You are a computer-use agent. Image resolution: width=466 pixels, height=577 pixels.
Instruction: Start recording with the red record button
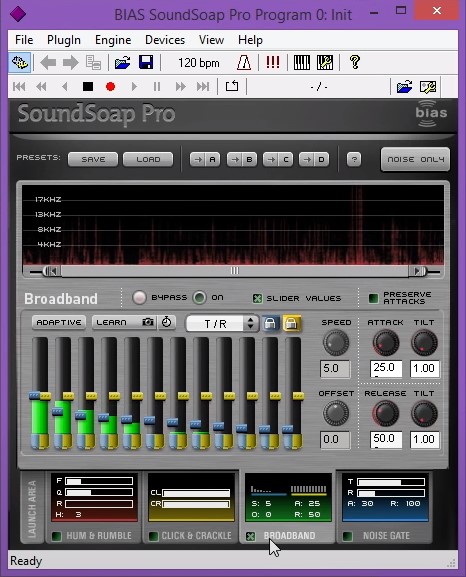(110, 87)
